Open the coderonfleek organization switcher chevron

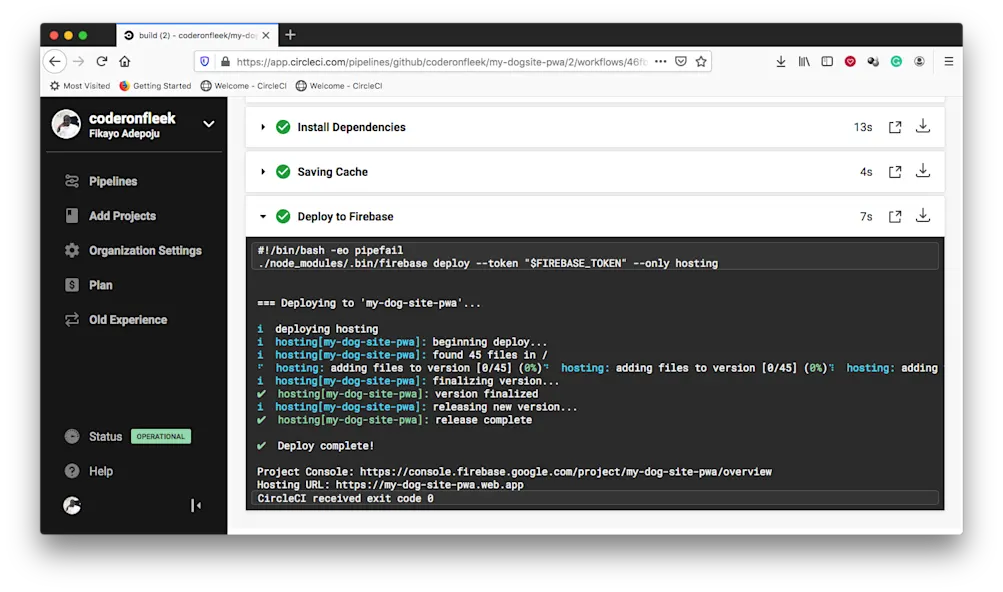pos(209,124)
